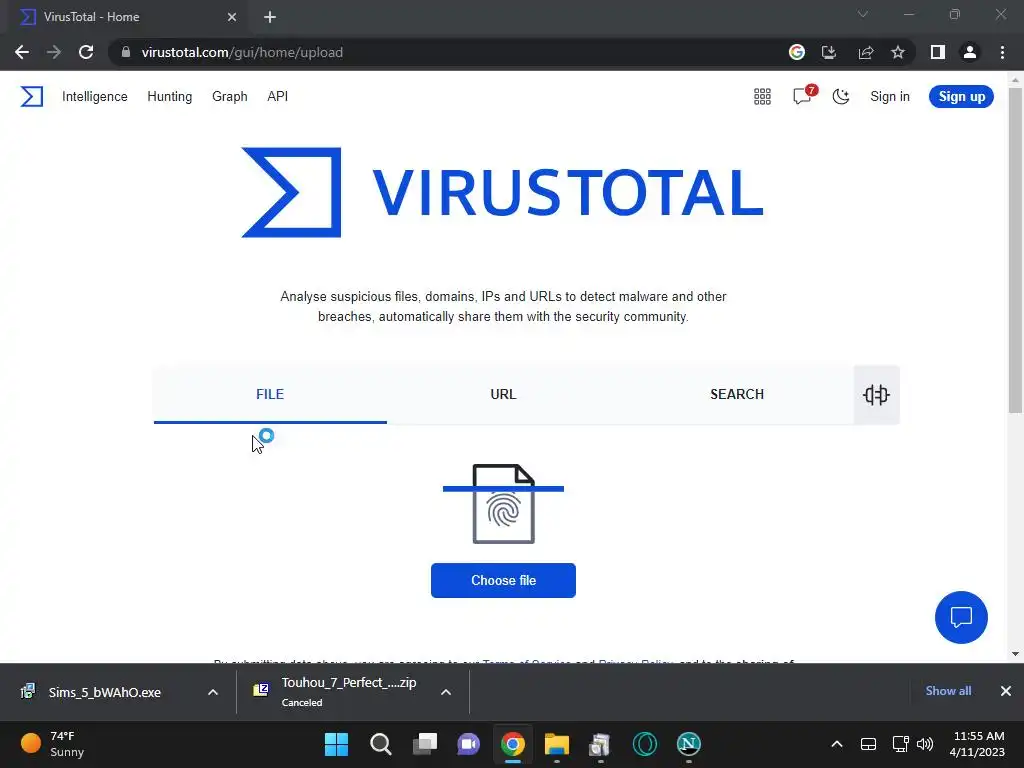The image size is (1024, 768).
Task: Click the browser forward arrow
Action: coord(54,52)
